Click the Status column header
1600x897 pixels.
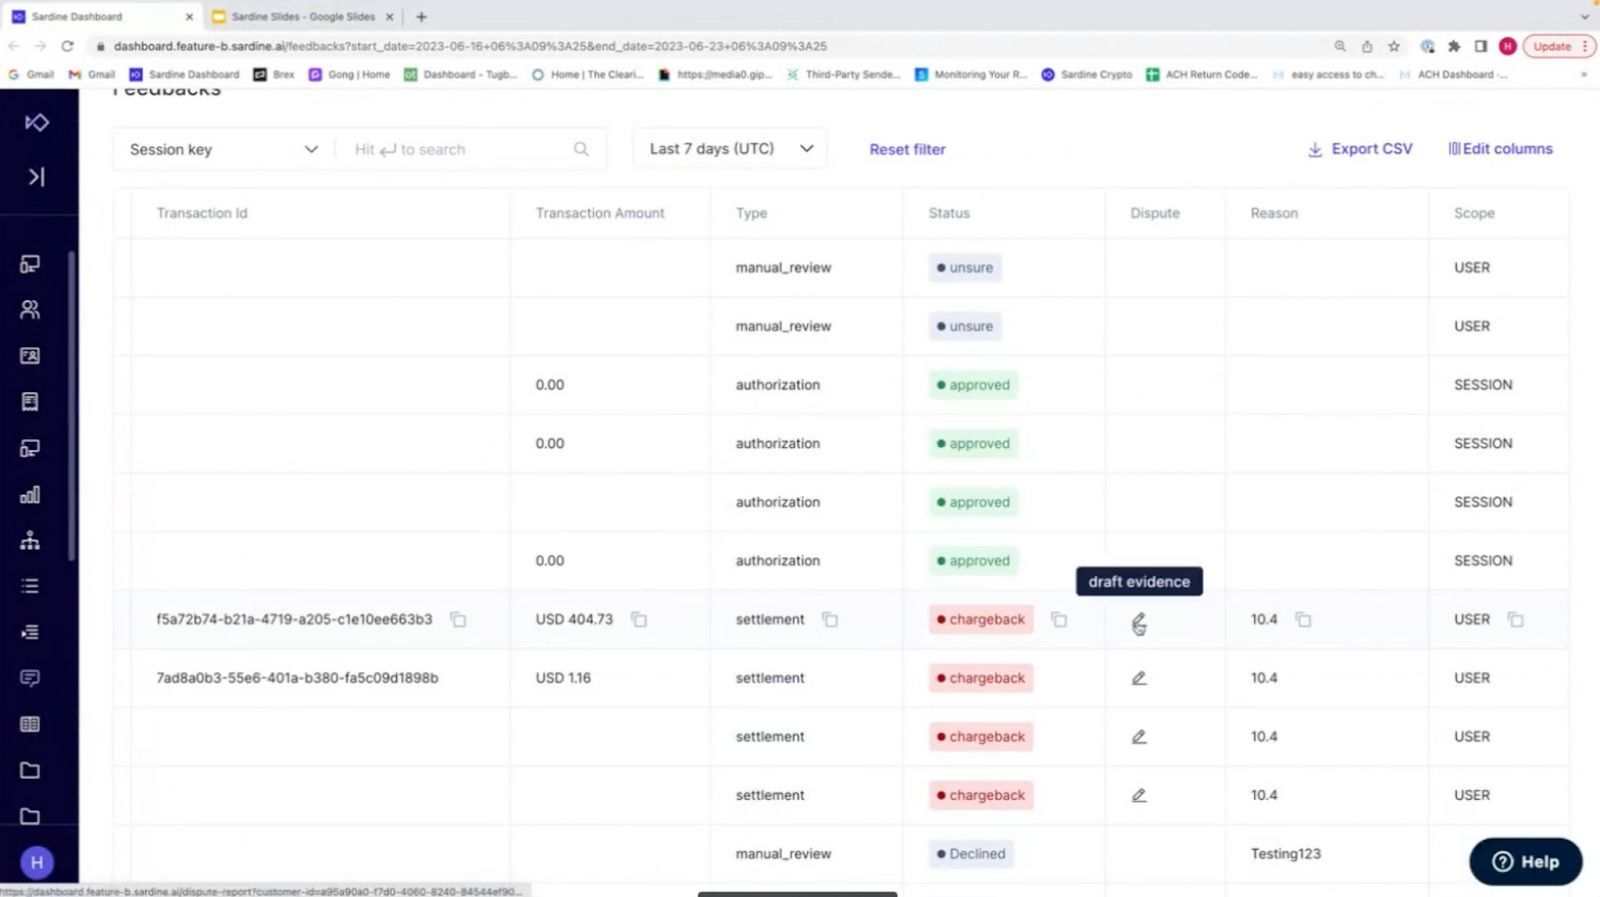click(949, 213)
